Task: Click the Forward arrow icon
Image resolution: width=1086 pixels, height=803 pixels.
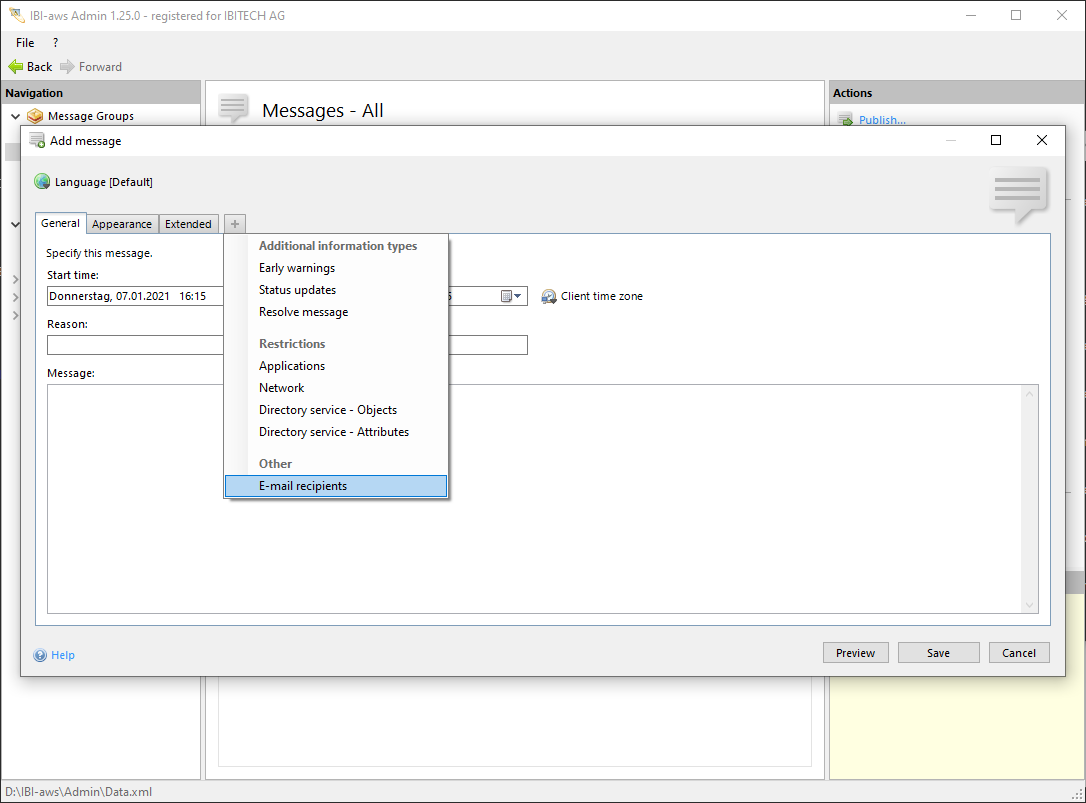Action: tap(67, 67)
